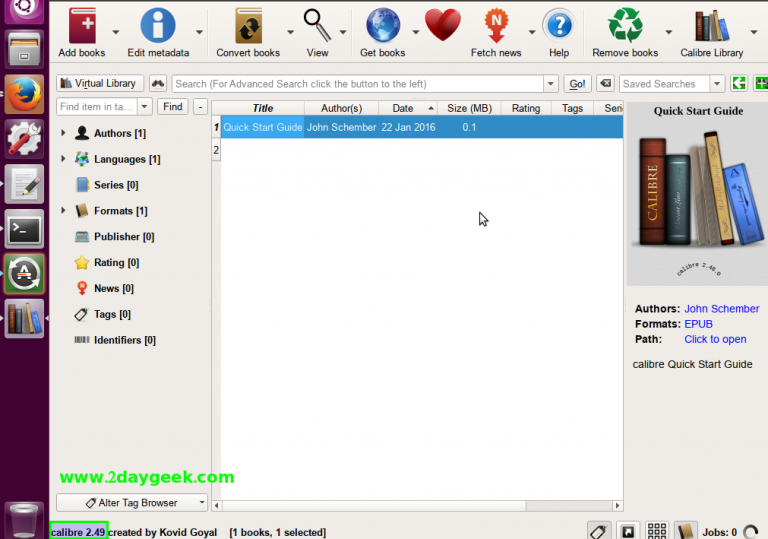This screenshot has height=539, width=768.
Task: Open the View dropdown arrow
Action: point(343,32)
